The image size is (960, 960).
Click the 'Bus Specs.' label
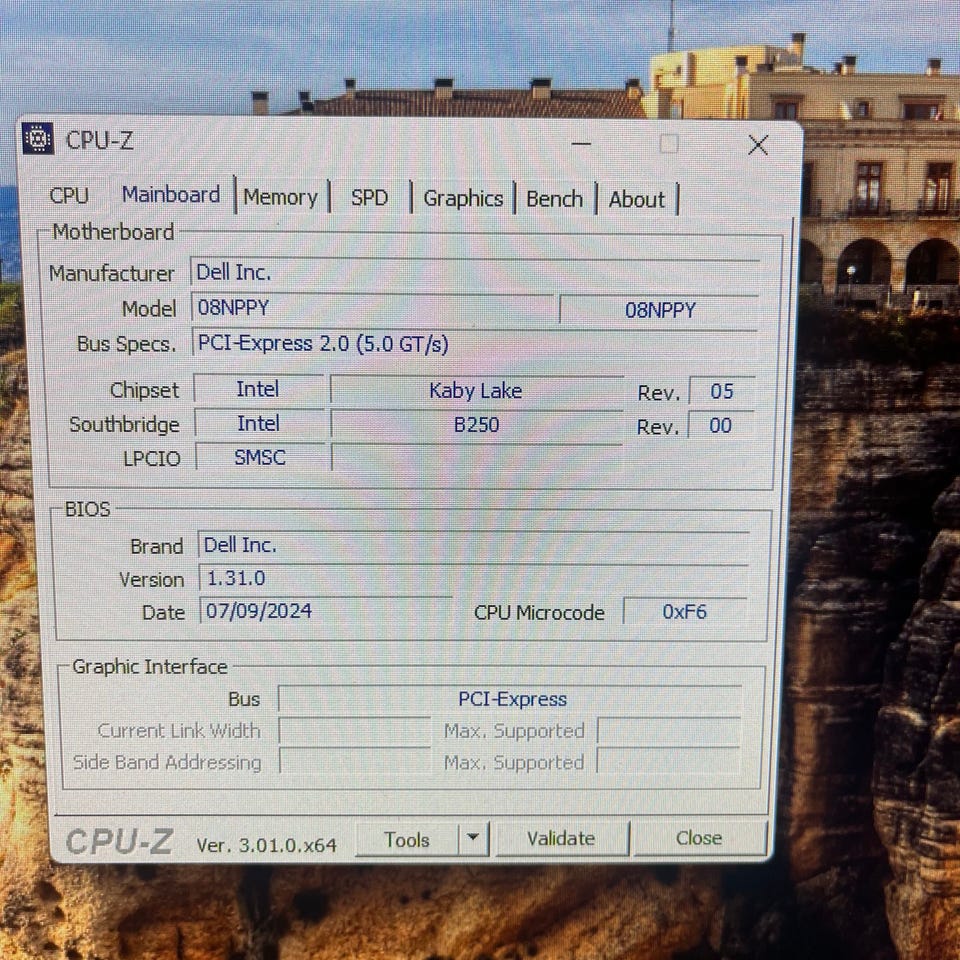click(126, 344)
